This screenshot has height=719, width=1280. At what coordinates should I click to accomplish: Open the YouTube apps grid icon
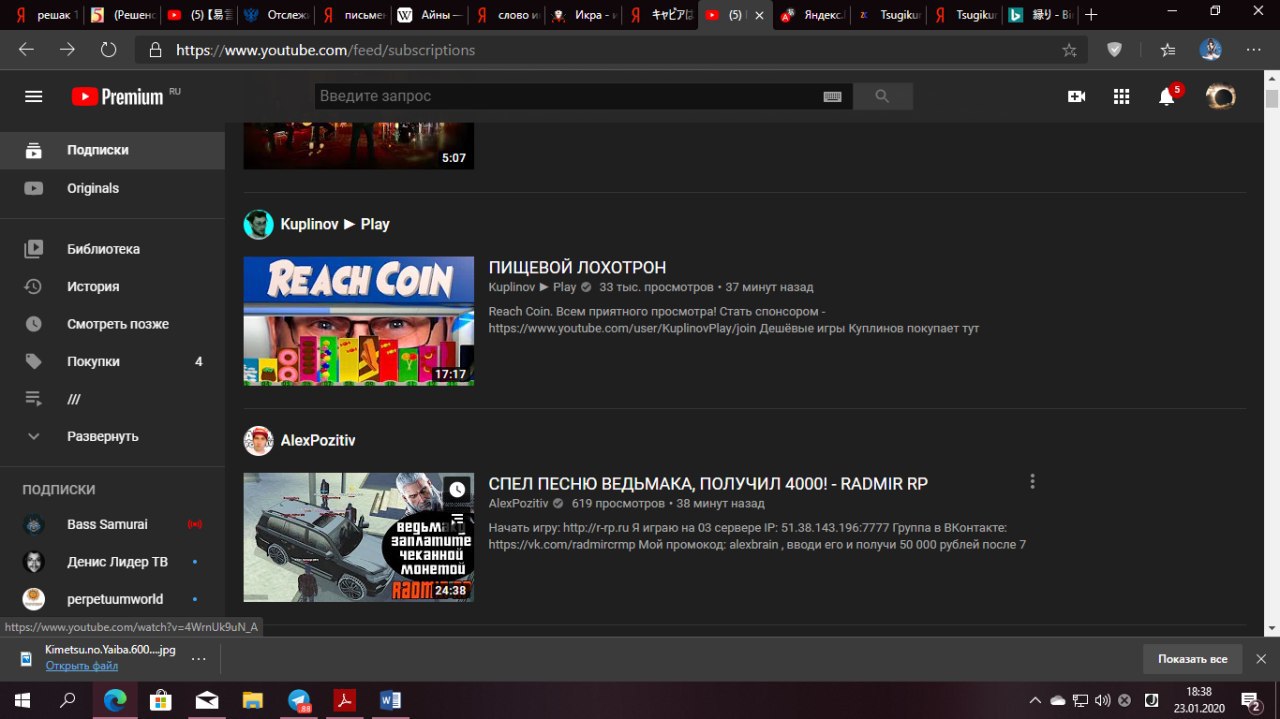[1121, 96]
